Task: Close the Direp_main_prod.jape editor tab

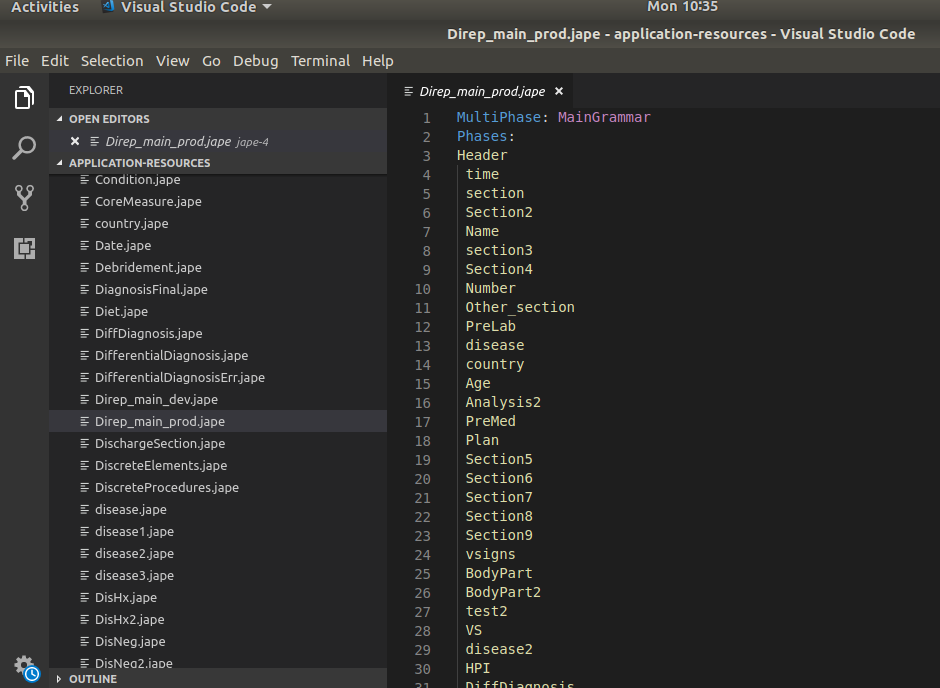Action: [558, 91]
